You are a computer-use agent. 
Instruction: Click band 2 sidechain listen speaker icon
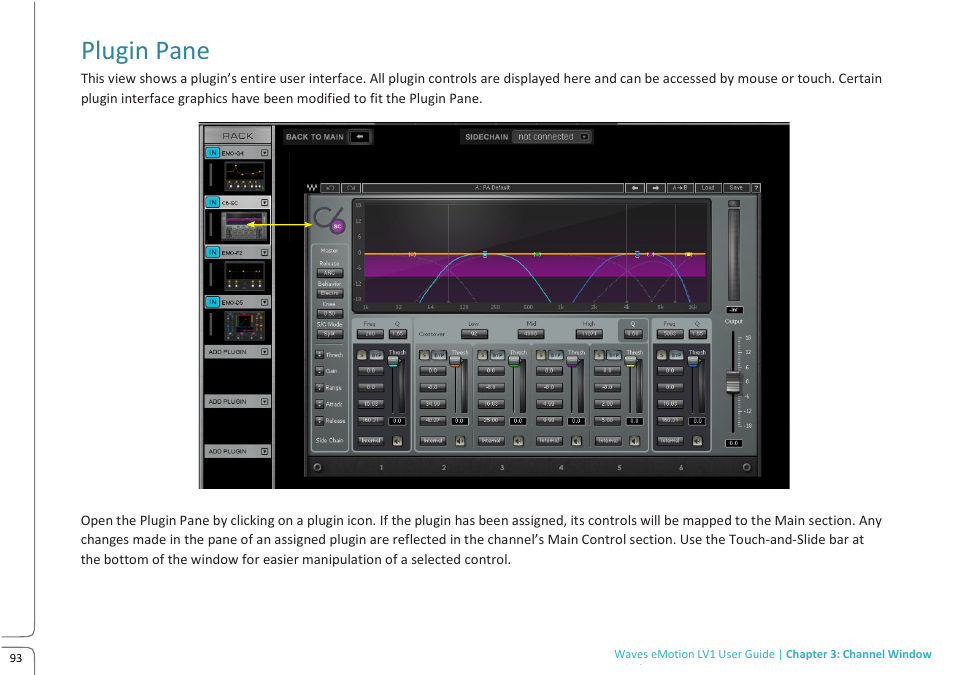(x=460, y=441)
